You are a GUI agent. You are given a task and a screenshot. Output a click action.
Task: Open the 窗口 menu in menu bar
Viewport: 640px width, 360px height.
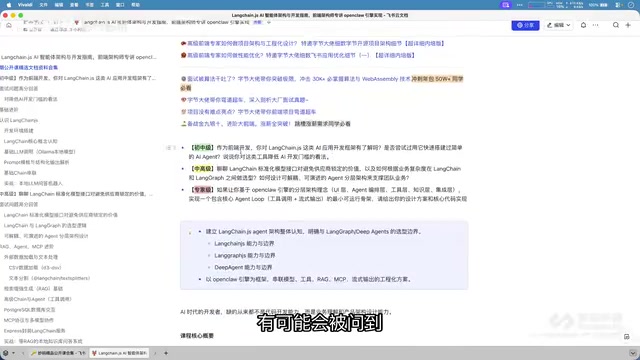[x=120, y=5]
